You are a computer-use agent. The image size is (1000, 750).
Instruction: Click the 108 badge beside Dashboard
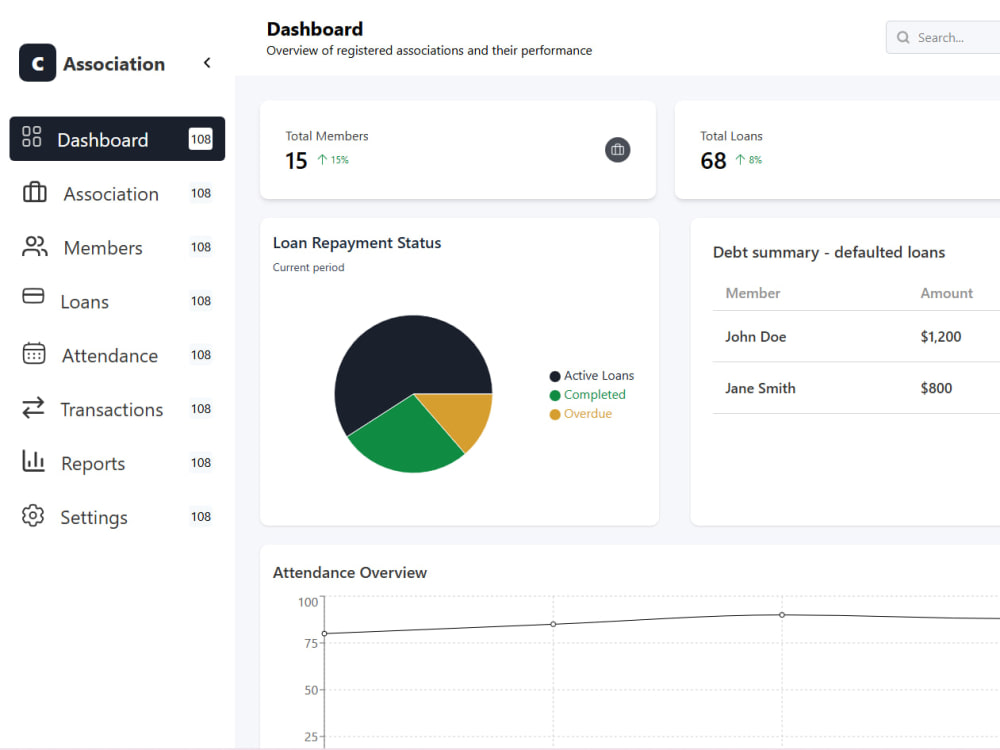(x=201, y=139)
